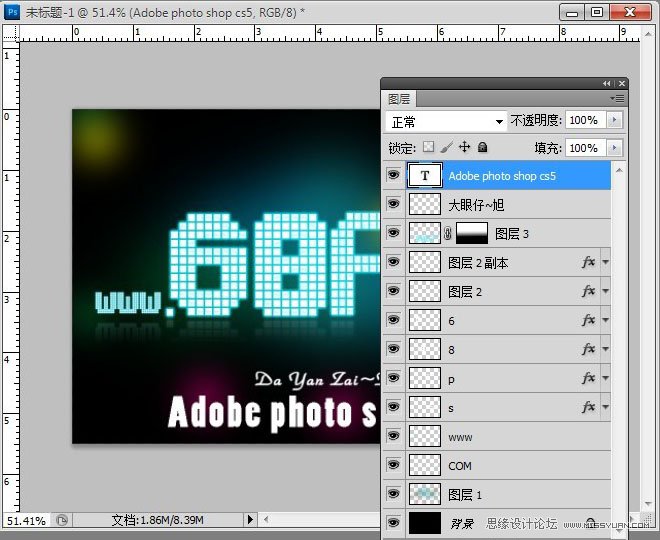Viewport: 660px width, 540px height.
Task: Click the fx icon on 图层 2
Action: [588, 291]
